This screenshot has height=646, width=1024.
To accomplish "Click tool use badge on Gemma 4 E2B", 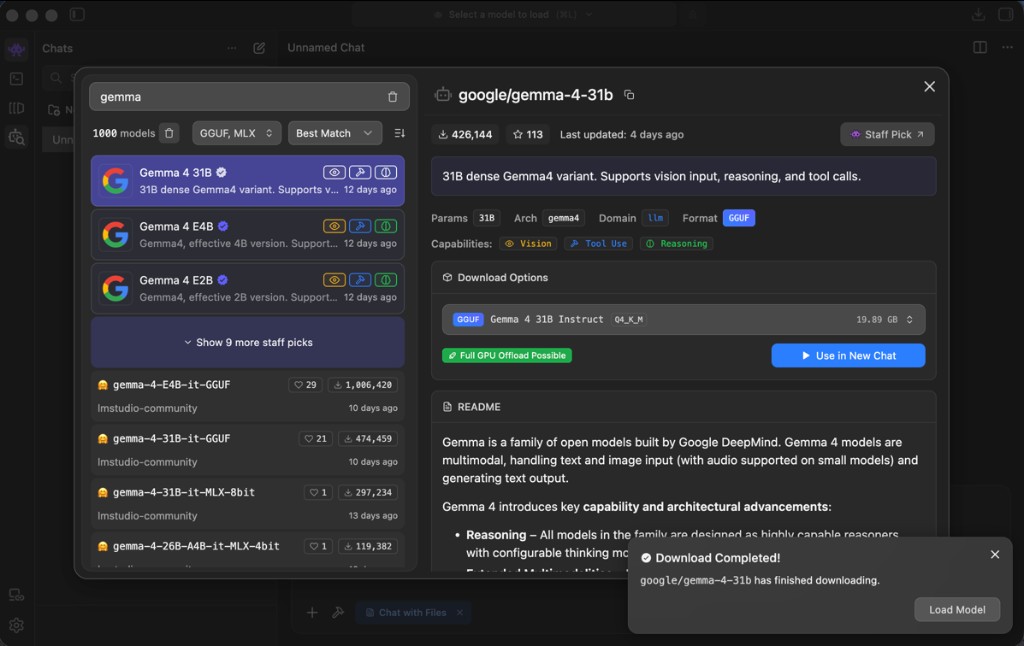I will (x=360, y=280).
